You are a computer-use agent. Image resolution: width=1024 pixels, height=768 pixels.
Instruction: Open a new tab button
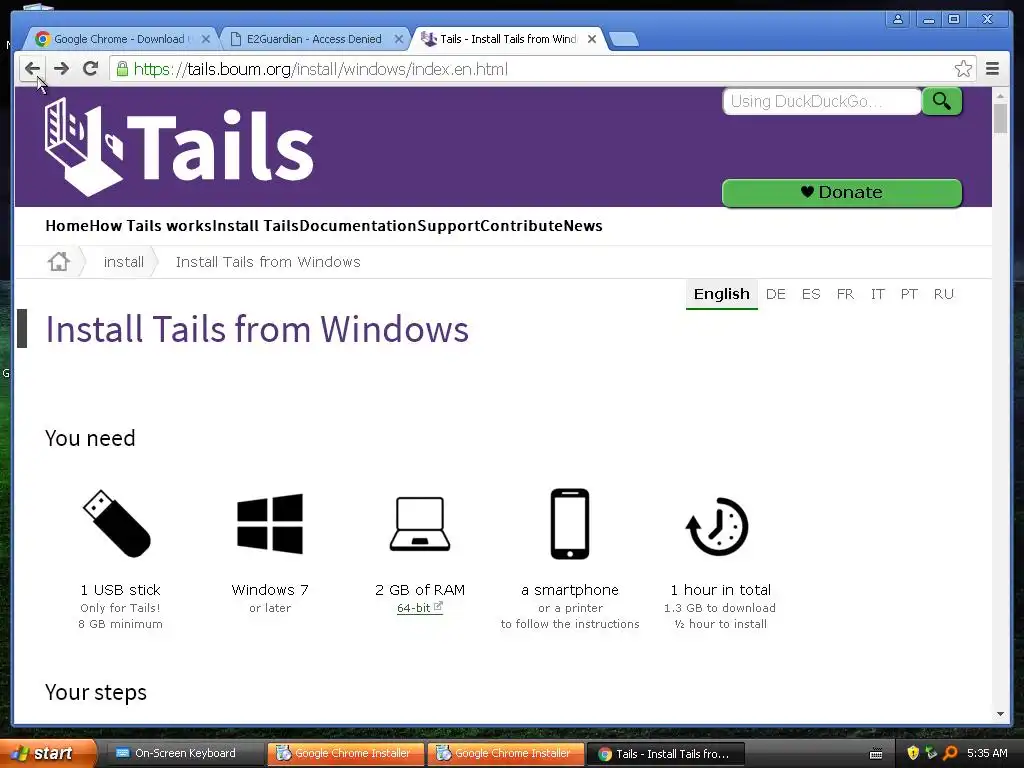point(624,39)
